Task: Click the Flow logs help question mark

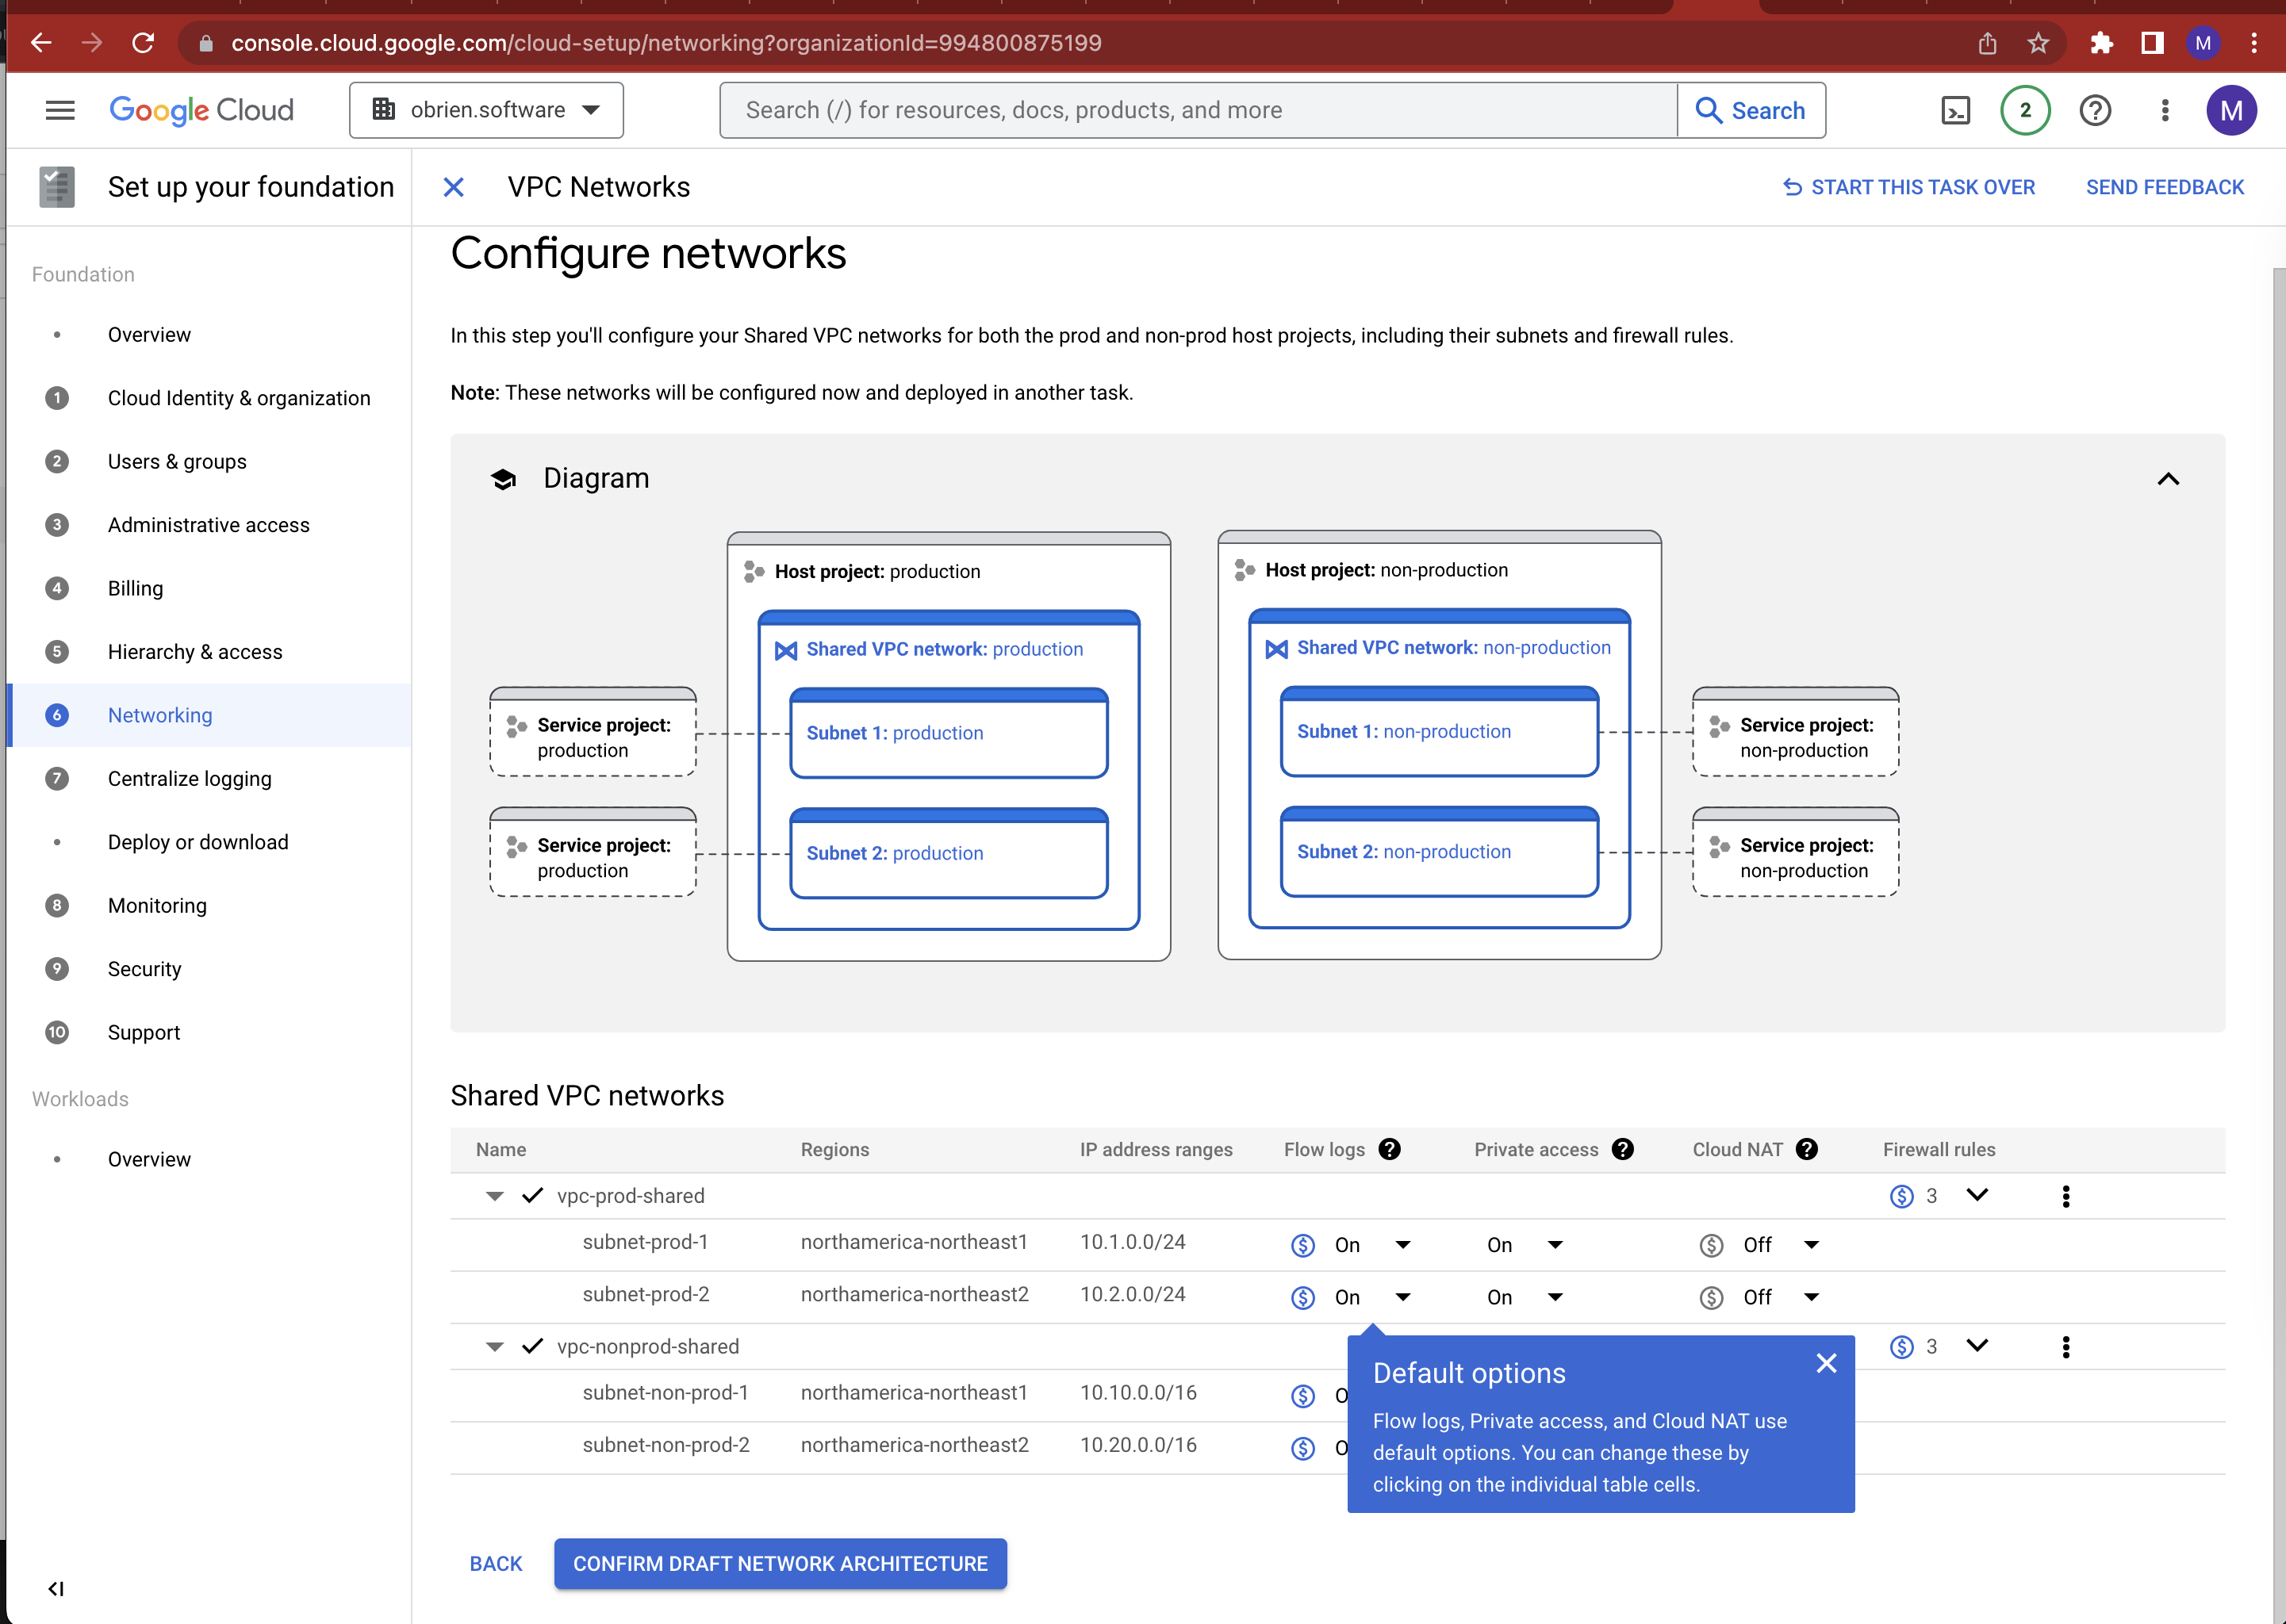Action: click(x=1390, y=1149)
